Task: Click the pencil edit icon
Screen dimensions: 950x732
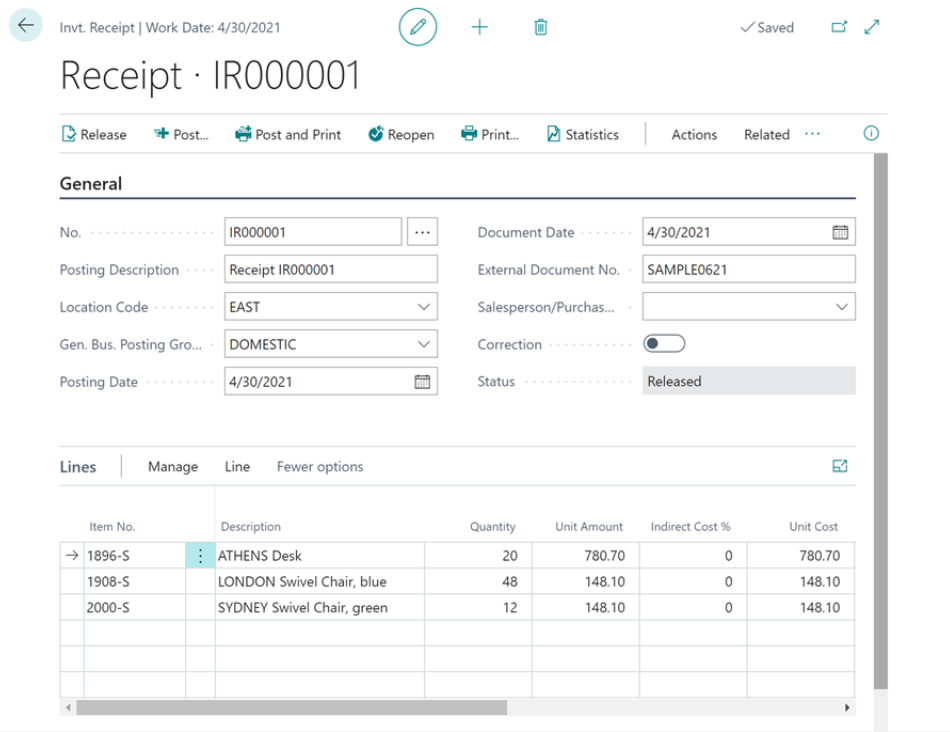Action: 418,27
